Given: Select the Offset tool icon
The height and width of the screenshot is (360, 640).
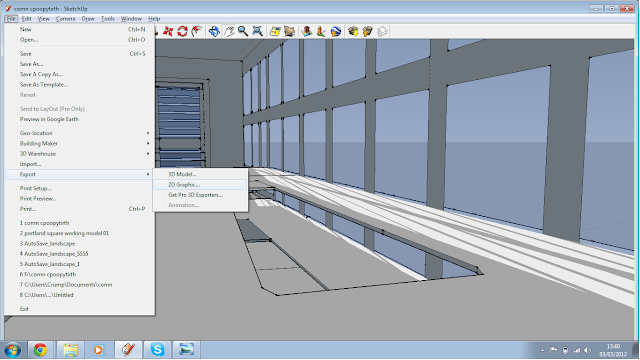Looking at the screenshot, I should click(197, 31).
